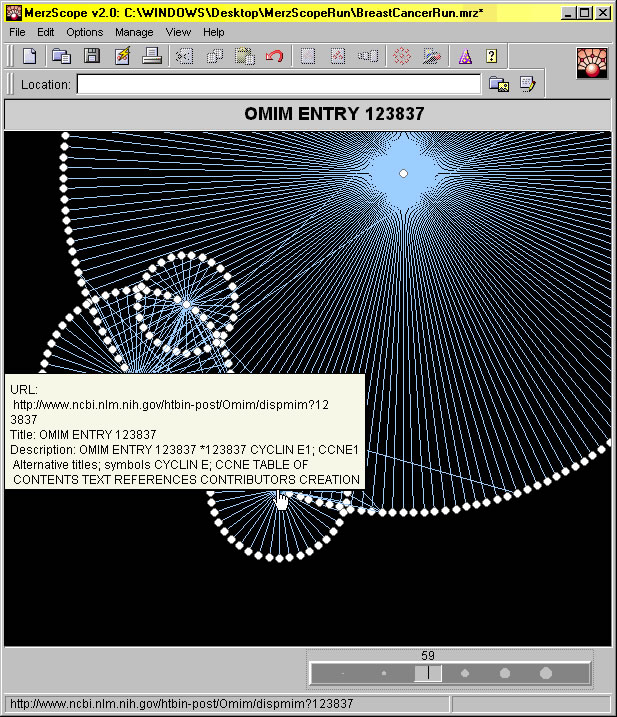Click the yellow help question mark icon
617x717 pixels.
click(491, 56)
